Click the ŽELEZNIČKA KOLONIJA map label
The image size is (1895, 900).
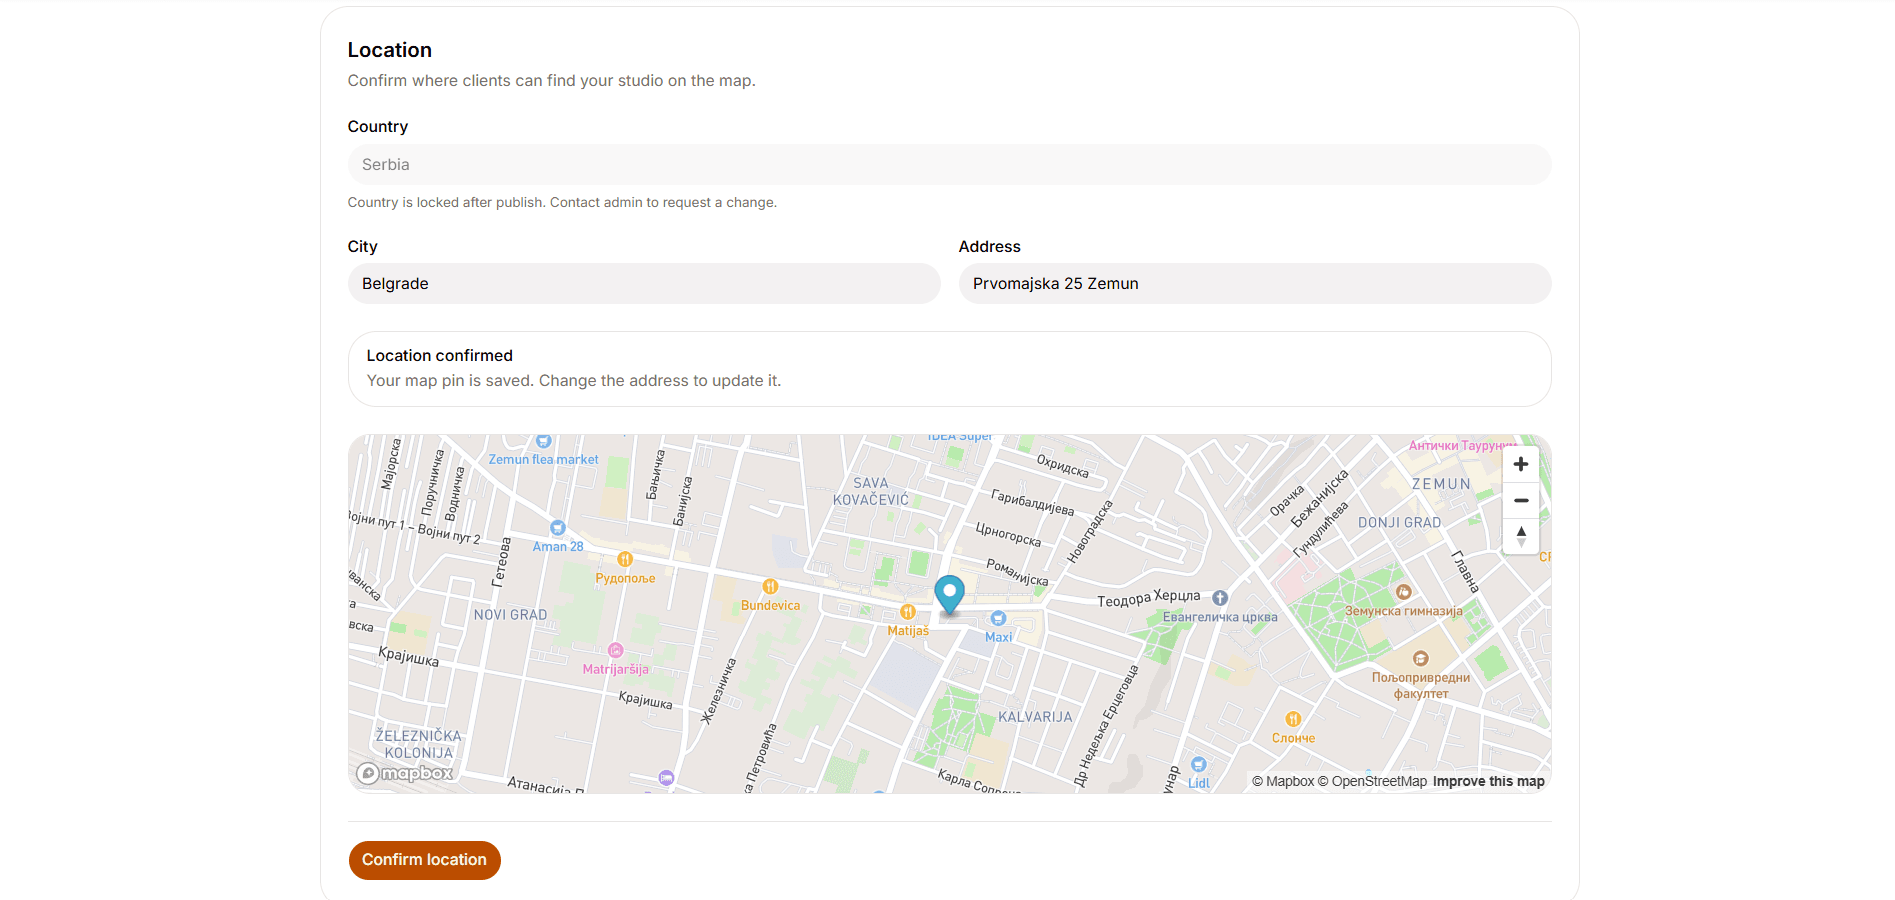pyautogui.click(x=419, y=744)
